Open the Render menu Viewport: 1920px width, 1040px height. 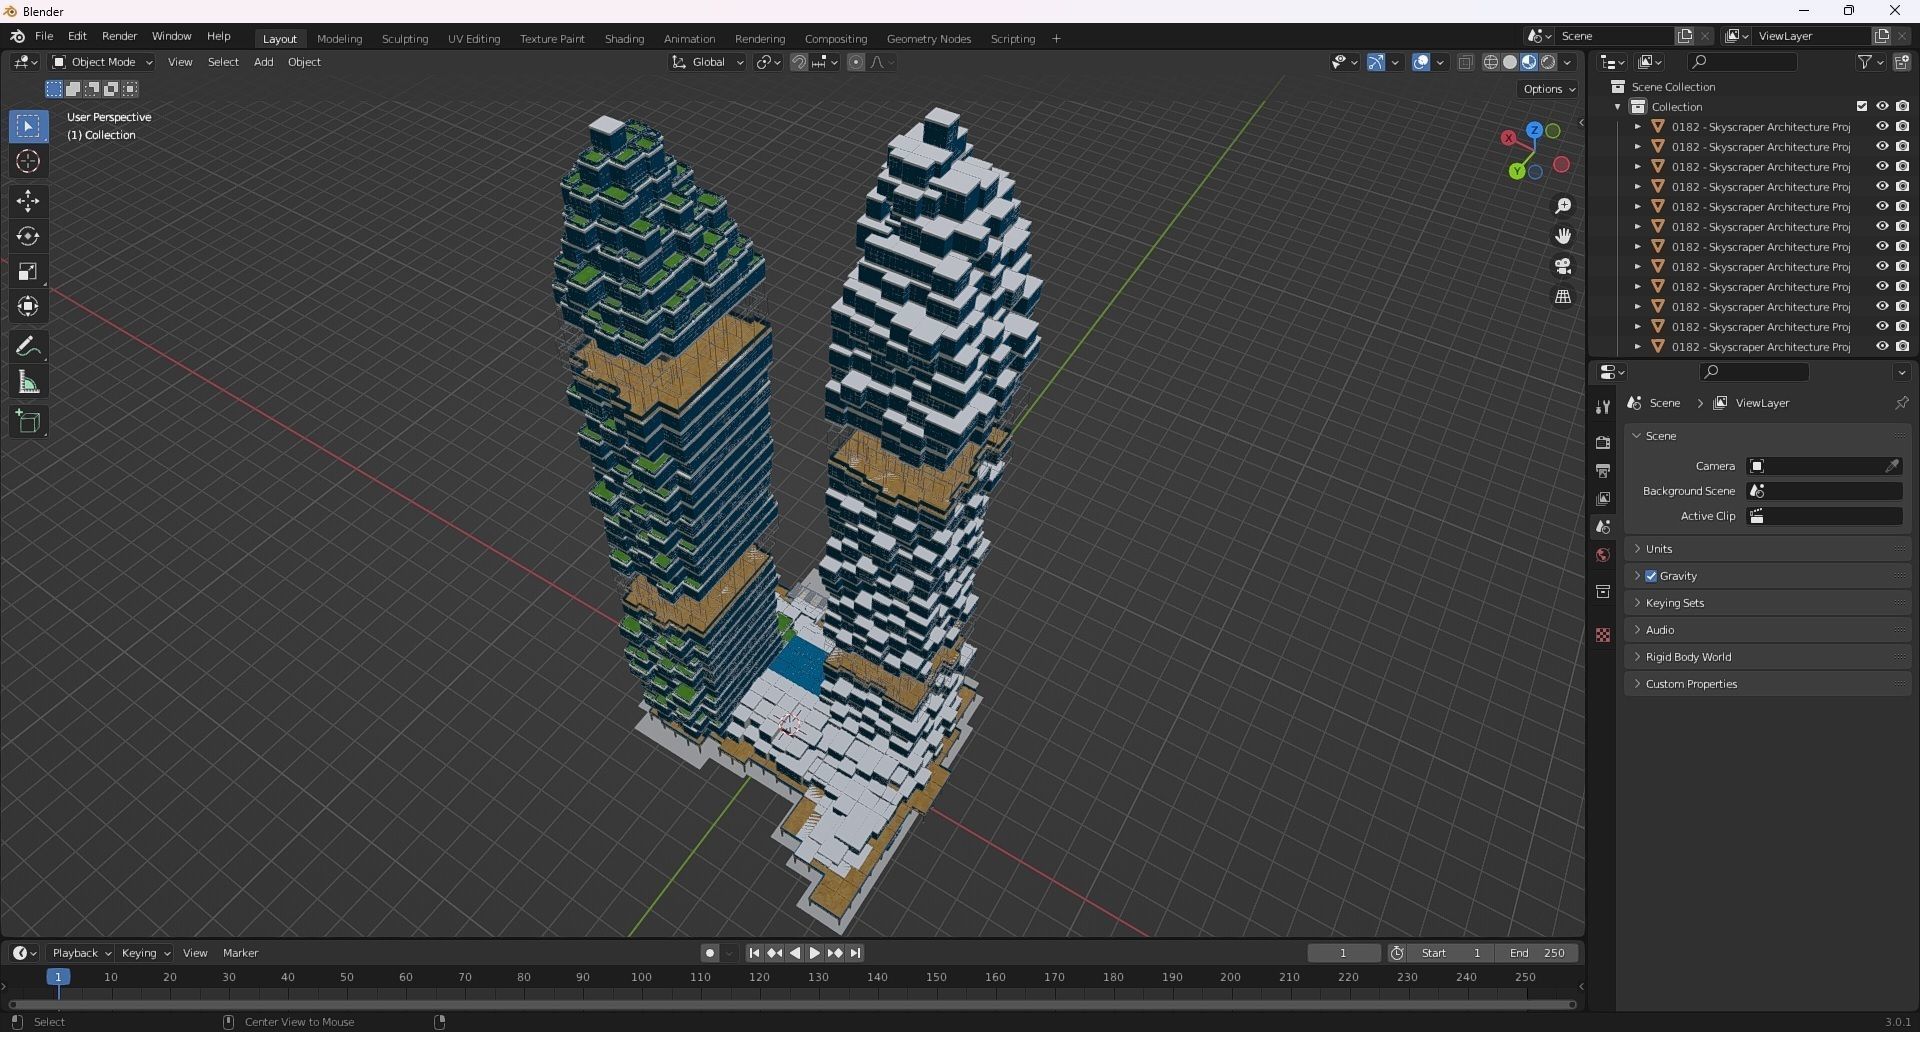[119, 36]
